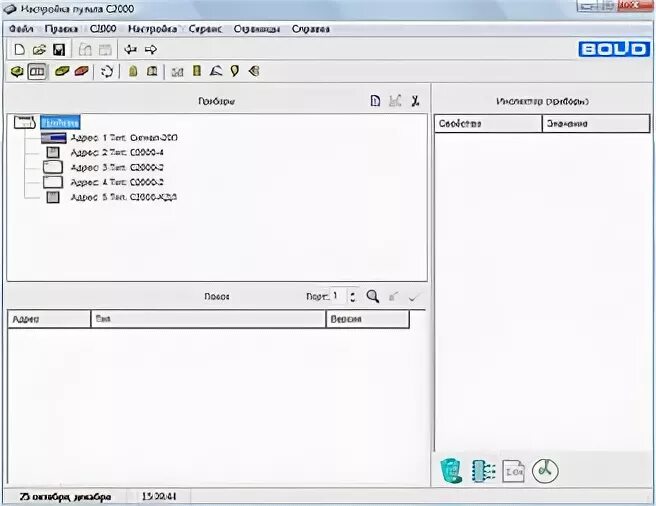Select device Адрес 1 Сигнал-20
Image resolution: width=656 pixels, height=506 pixels.
(x=124, y=138)
